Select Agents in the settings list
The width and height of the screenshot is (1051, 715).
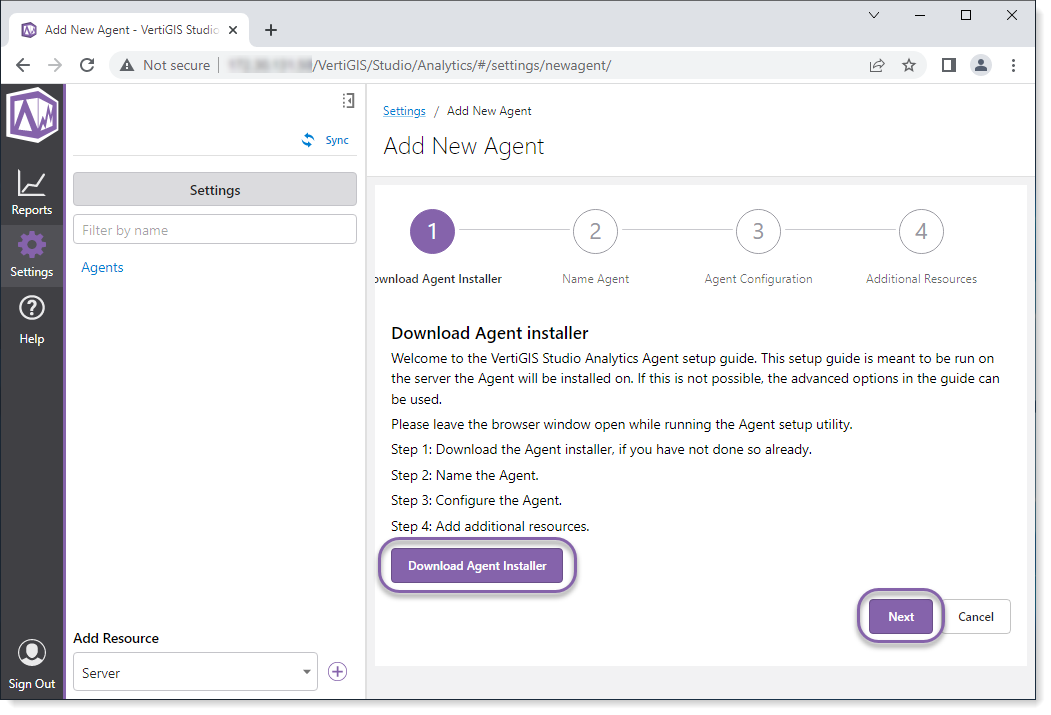coord(103,268)
